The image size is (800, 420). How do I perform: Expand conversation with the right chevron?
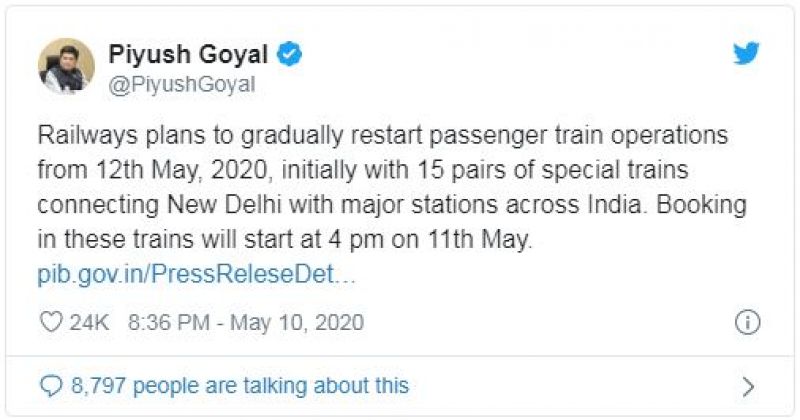tap(748, 385)
